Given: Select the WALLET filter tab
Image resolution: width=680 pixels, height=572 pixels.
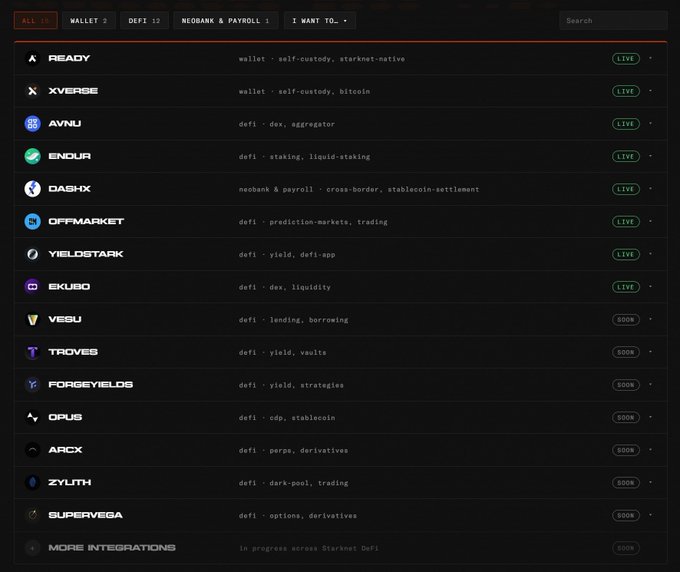Looking at the screenshot, I should 88,20.
